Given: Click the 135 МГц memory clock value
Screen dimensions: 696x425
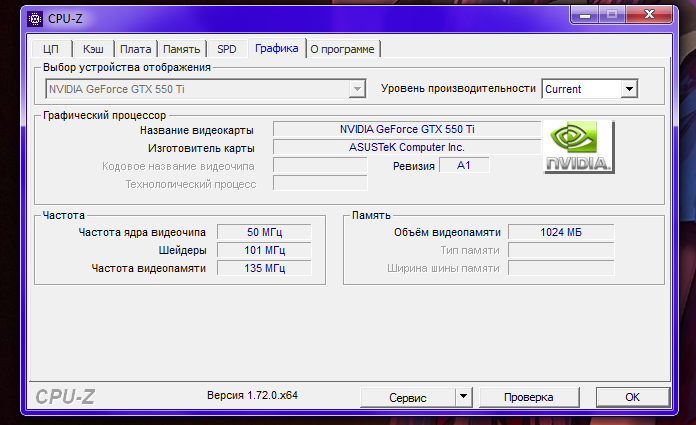Looking at the screenshot, I should coord(264,268).
